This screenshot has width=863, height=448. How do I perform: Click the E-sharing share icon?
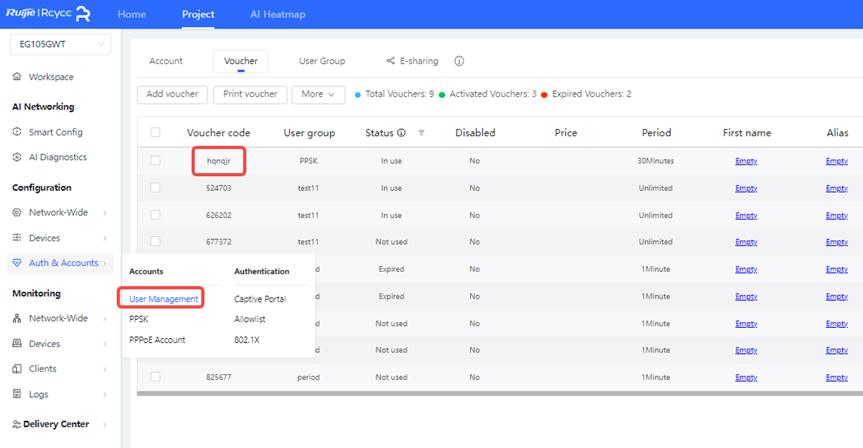point(390,61)
